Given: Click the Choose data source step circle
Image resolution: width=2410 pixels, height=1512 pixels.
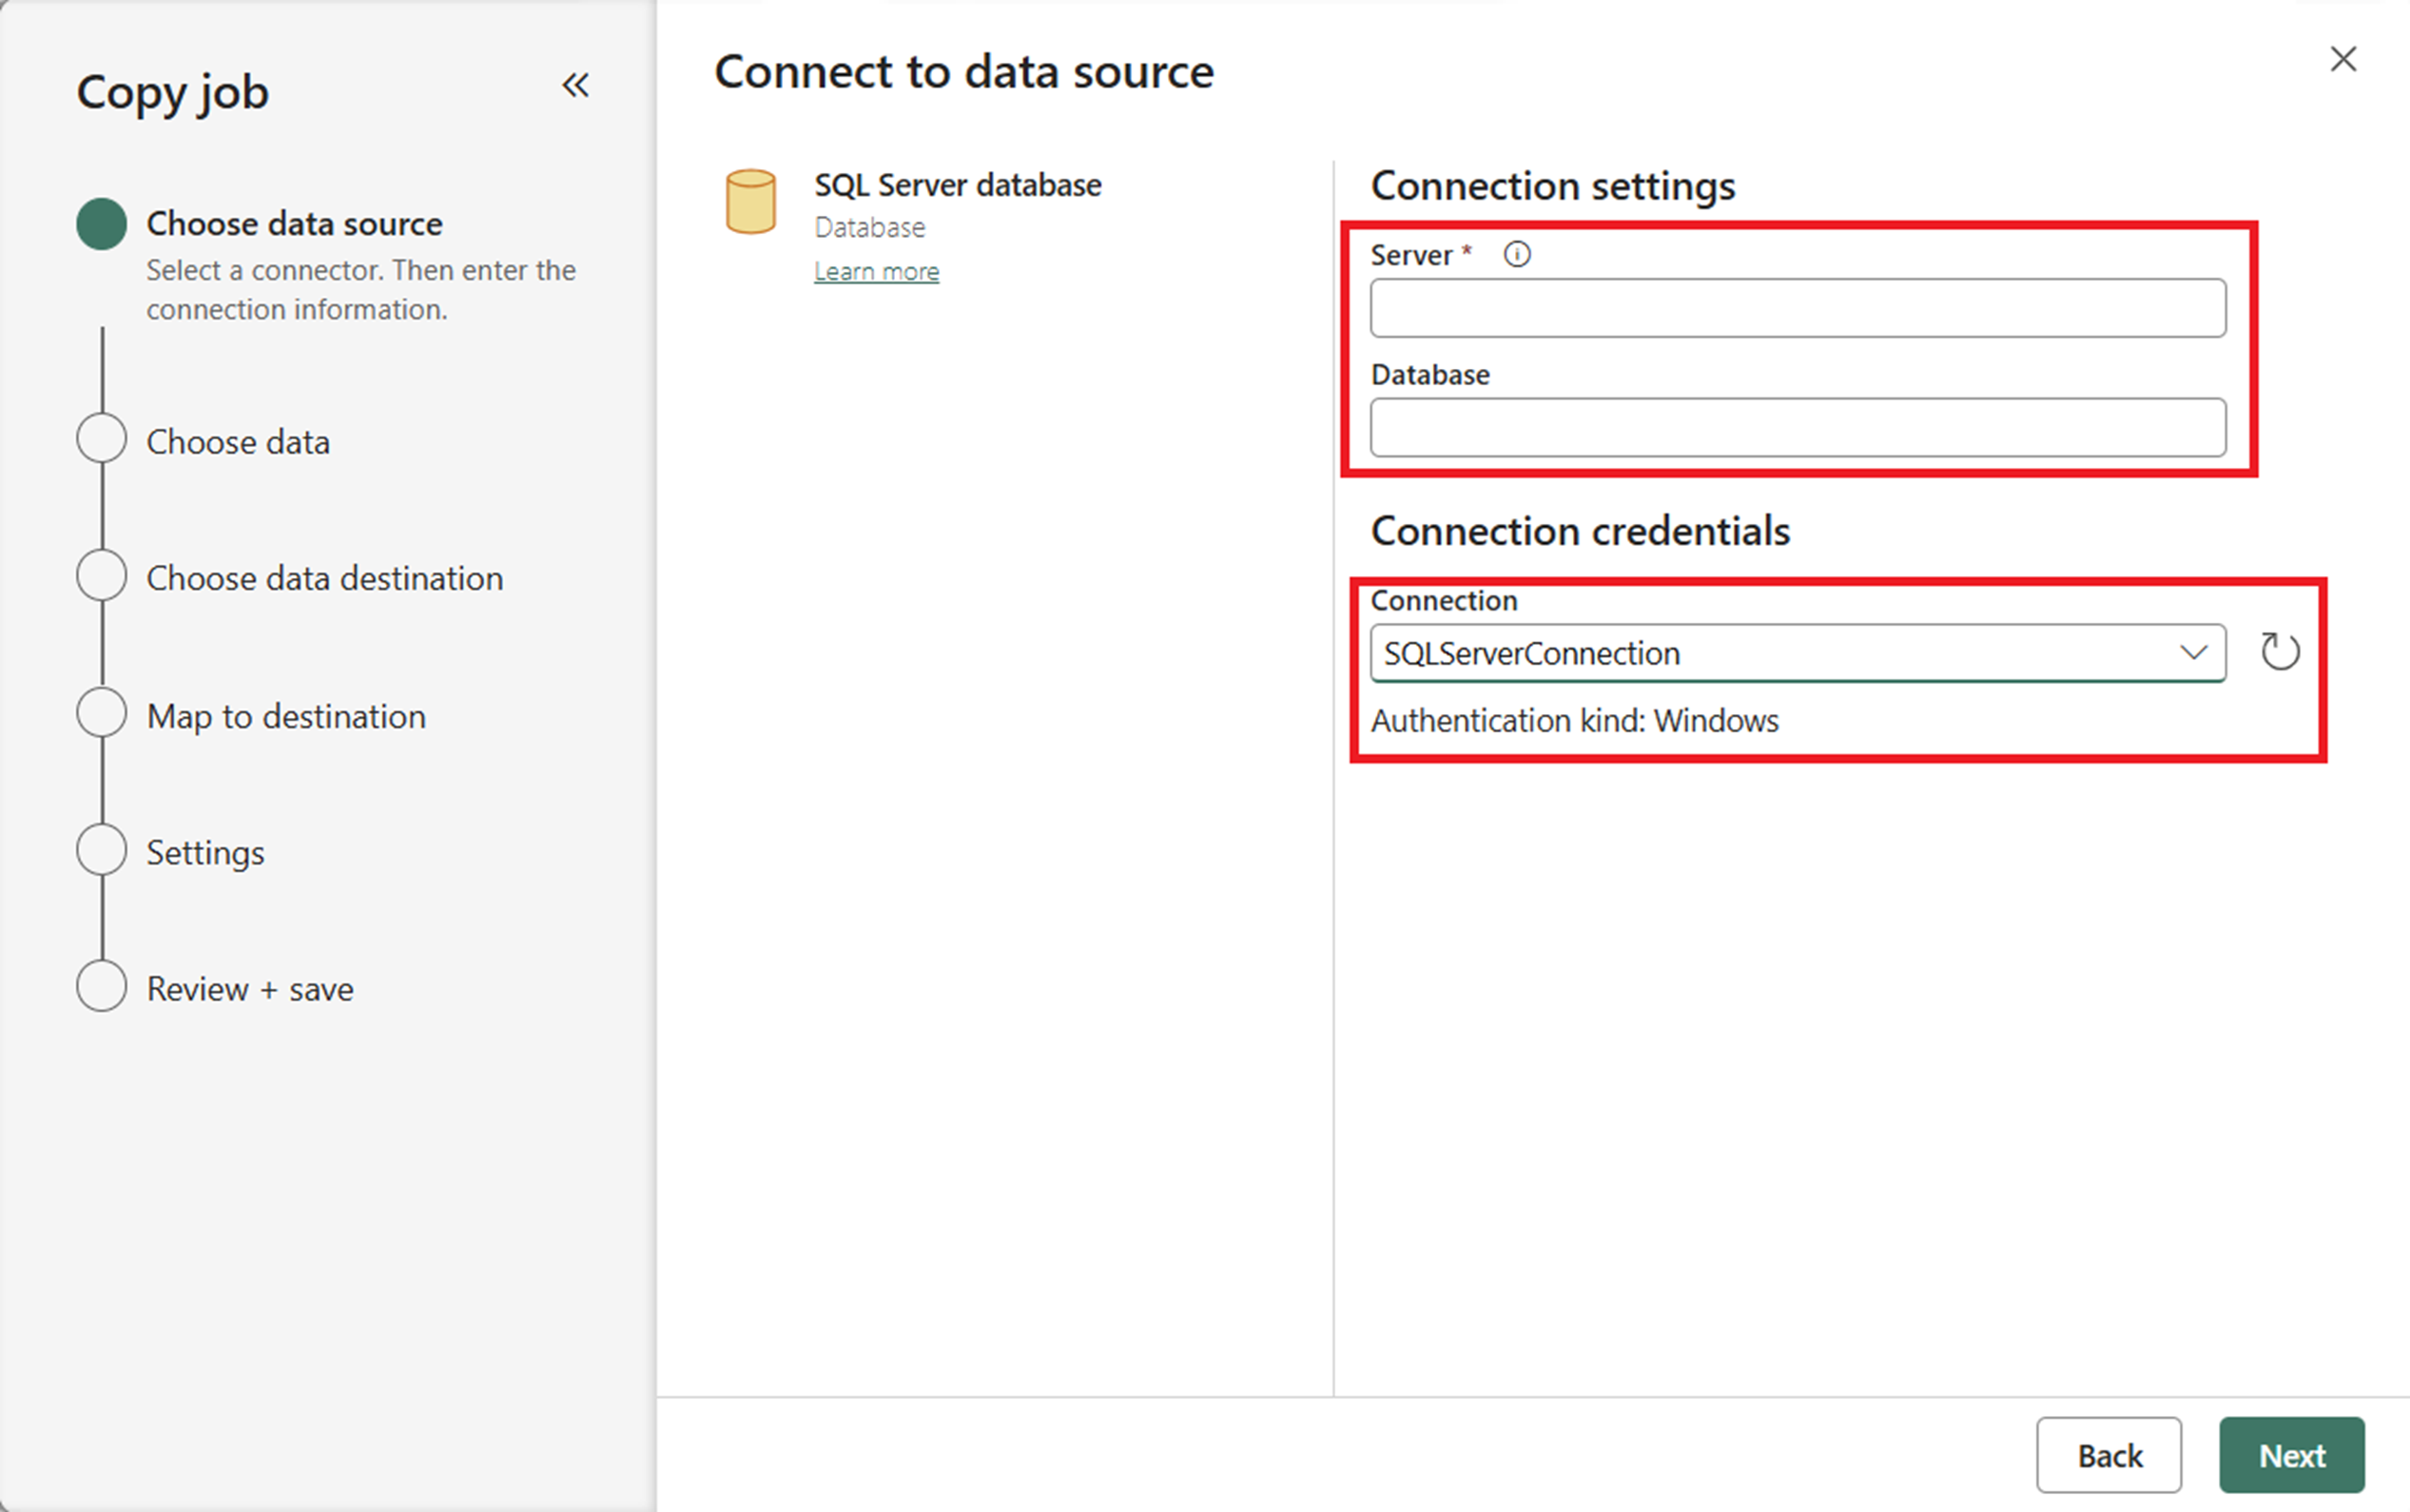Looking at the screenshot, I should click(x=102, y=223).
